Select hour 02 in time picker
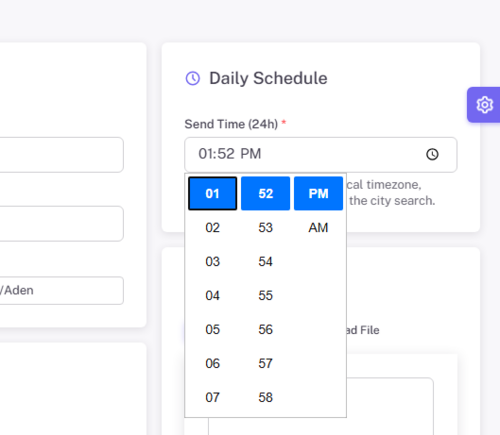This screenshot has width=500, height=435. tap(212, 228)
